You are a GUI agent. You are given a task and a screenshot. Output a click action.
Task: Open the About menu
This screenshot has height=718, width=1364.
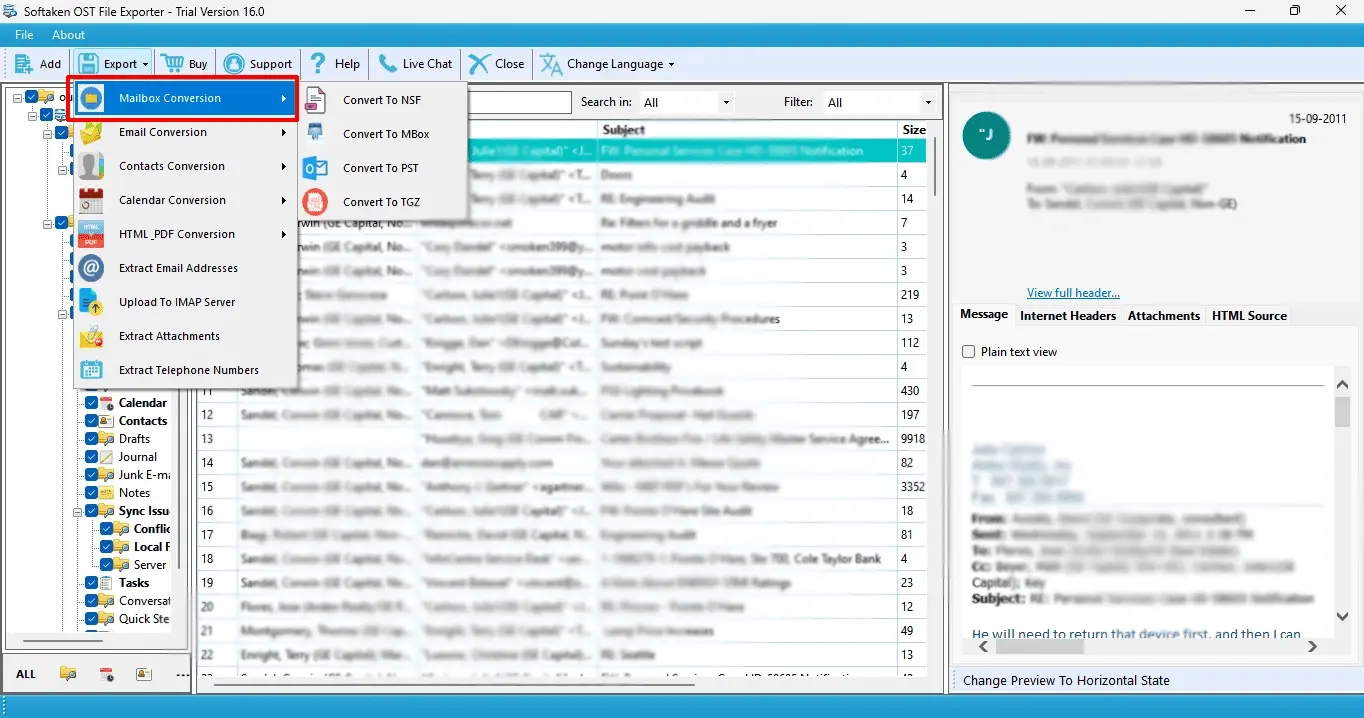pyautogui.click(x=69, y=35)
